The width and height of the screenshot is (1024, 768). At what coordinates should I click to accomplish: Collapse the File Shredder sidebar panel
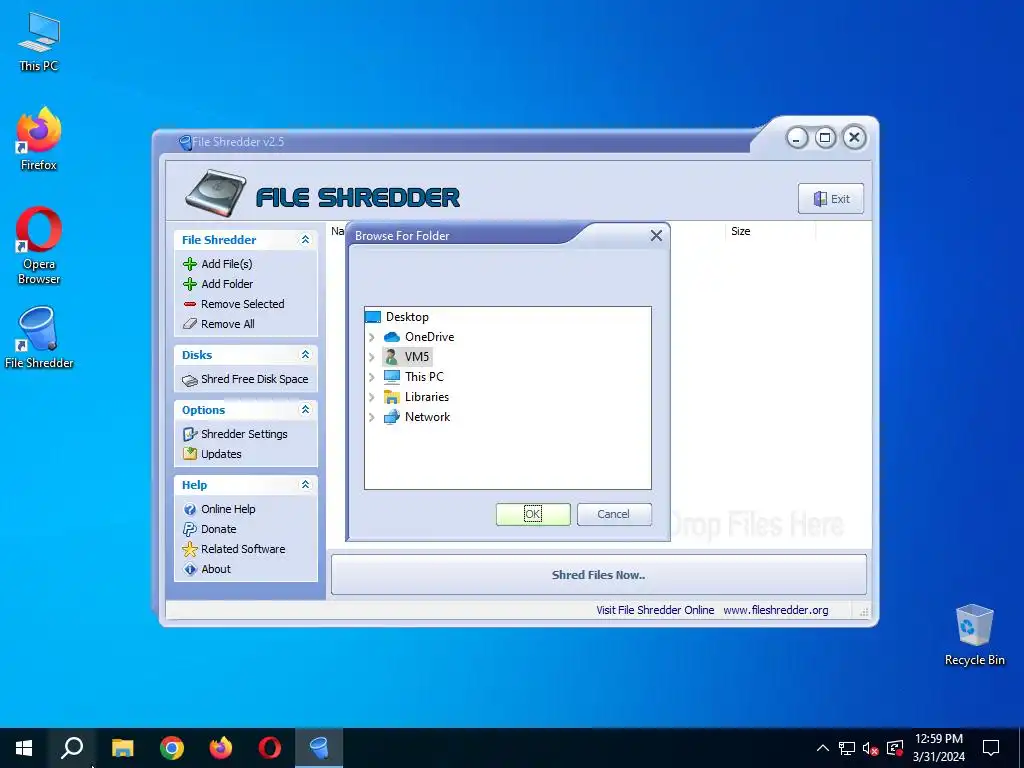click(x=305, y=240)
